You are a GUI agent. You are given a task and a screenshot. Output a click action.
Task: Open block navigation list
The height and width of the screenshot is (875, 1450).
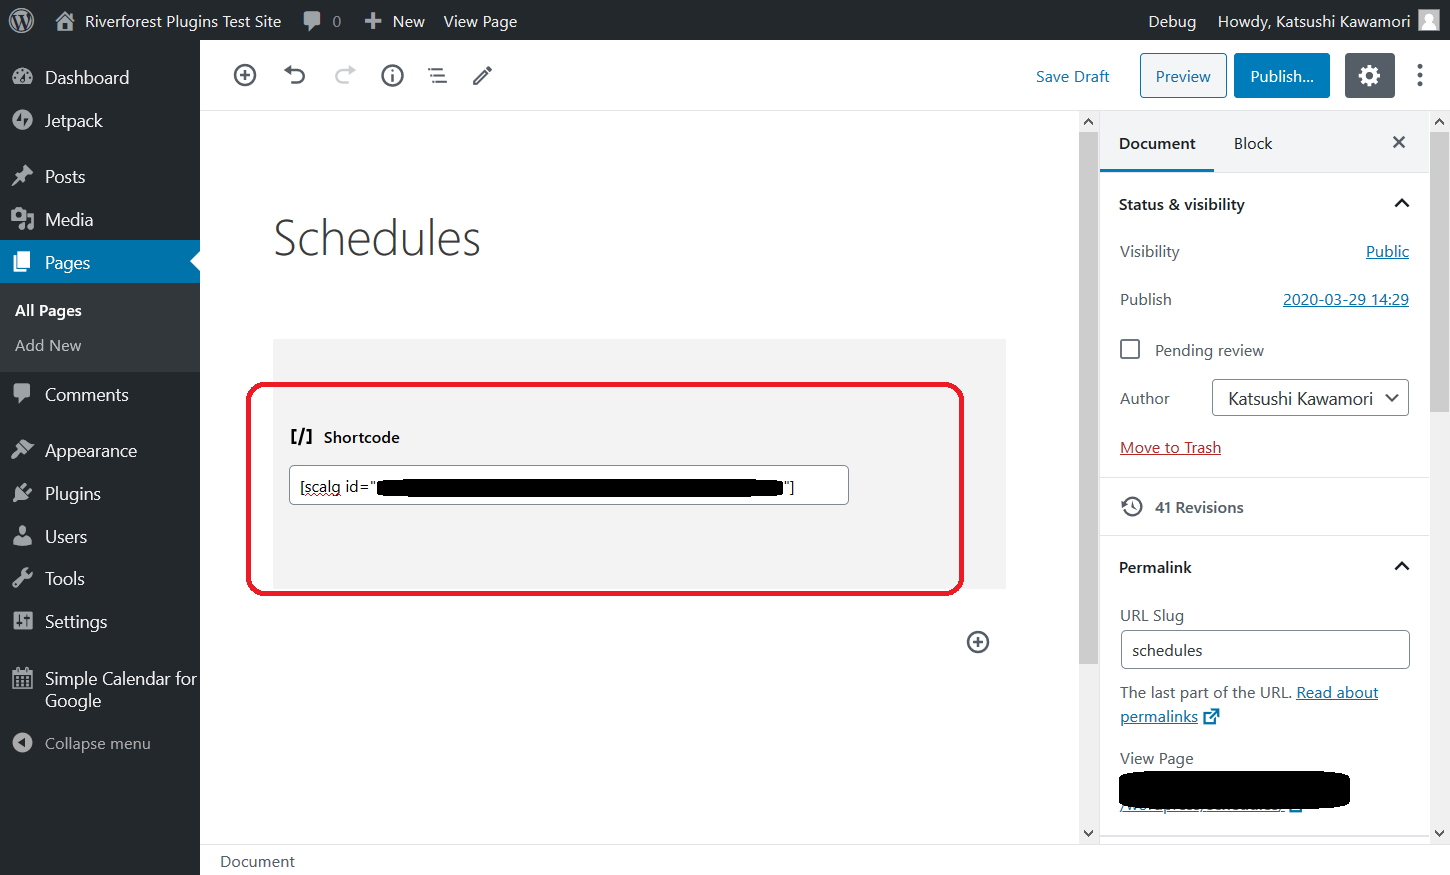[x=437, y=75]
